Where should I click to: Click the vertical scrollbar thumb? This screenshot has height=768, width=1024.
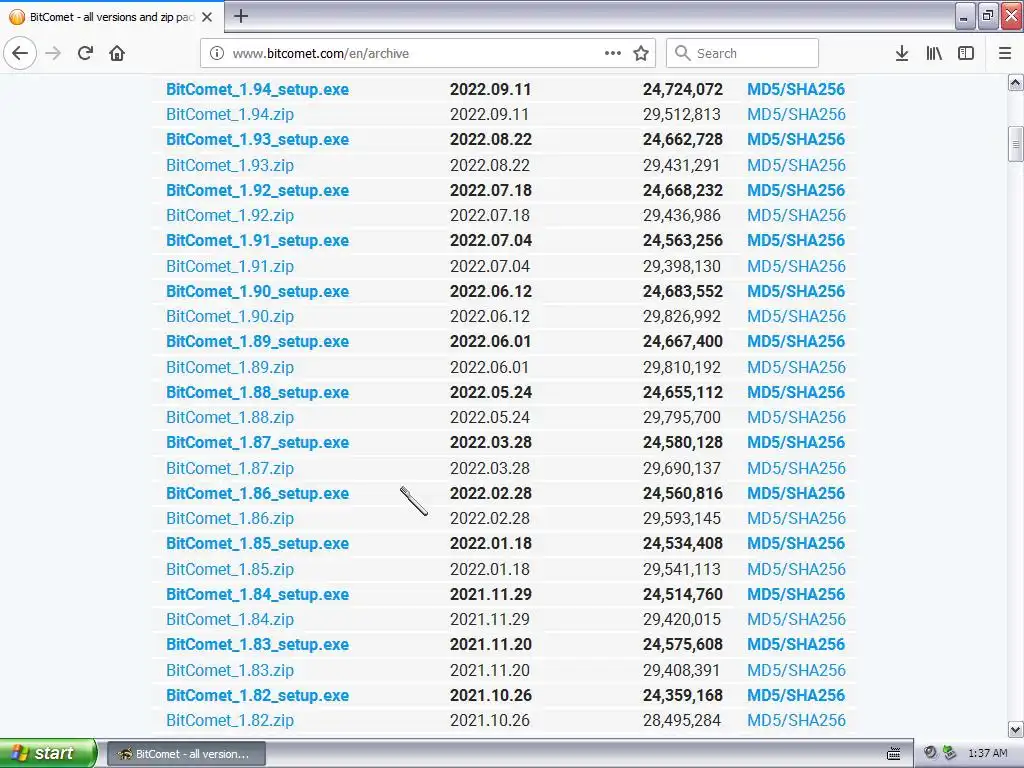(1016, 144)
